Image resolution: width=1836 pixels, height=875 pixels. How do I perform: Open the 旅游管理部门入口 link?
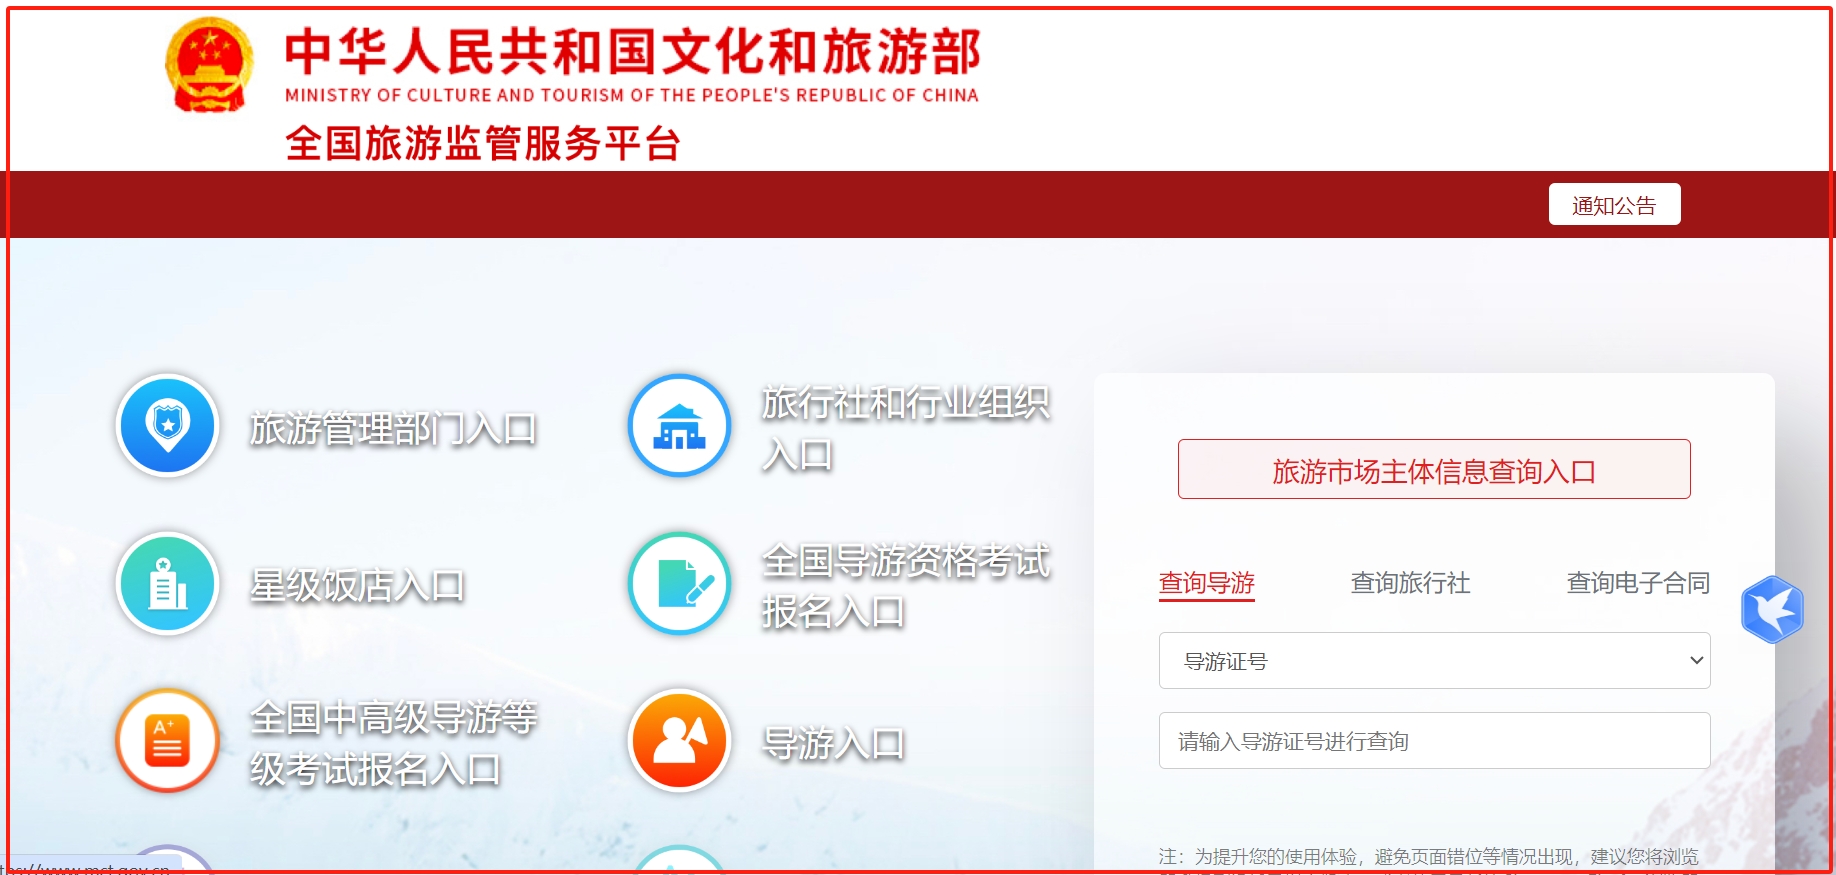tap(393, 429)
